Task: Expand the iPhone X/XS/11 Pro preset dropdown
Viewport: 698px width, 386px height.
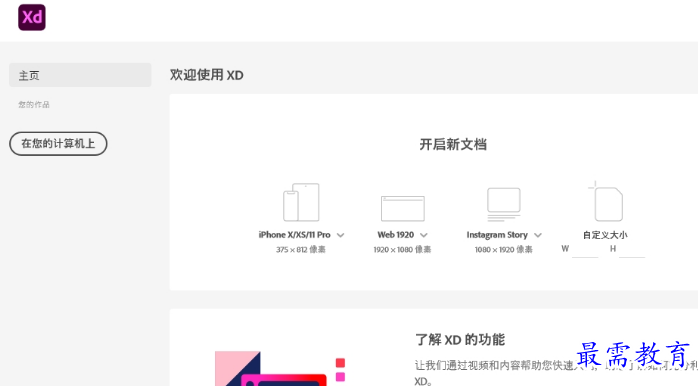Action: tap(341, 235)
